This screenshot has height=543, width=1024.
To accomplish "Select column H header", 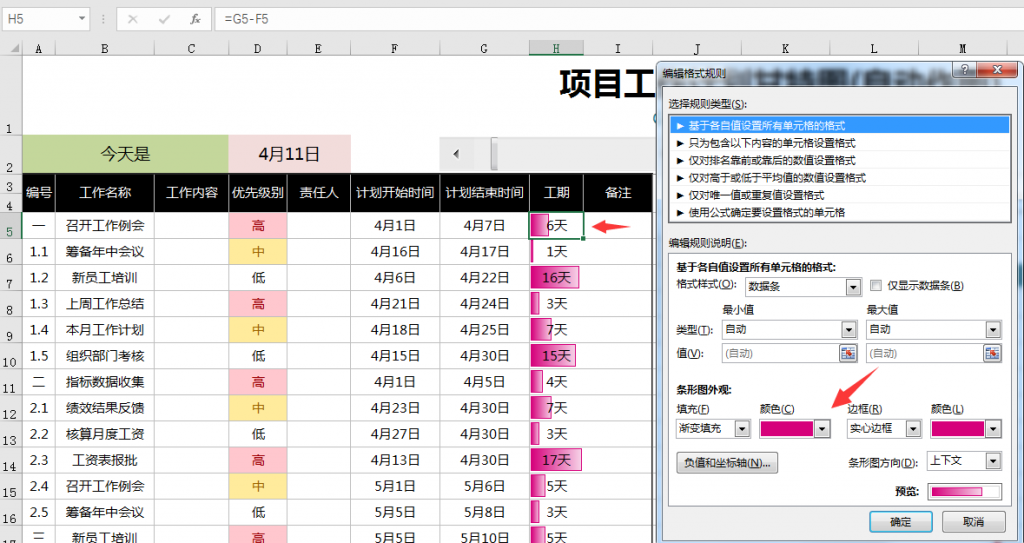I will click(x=556, y=48).
